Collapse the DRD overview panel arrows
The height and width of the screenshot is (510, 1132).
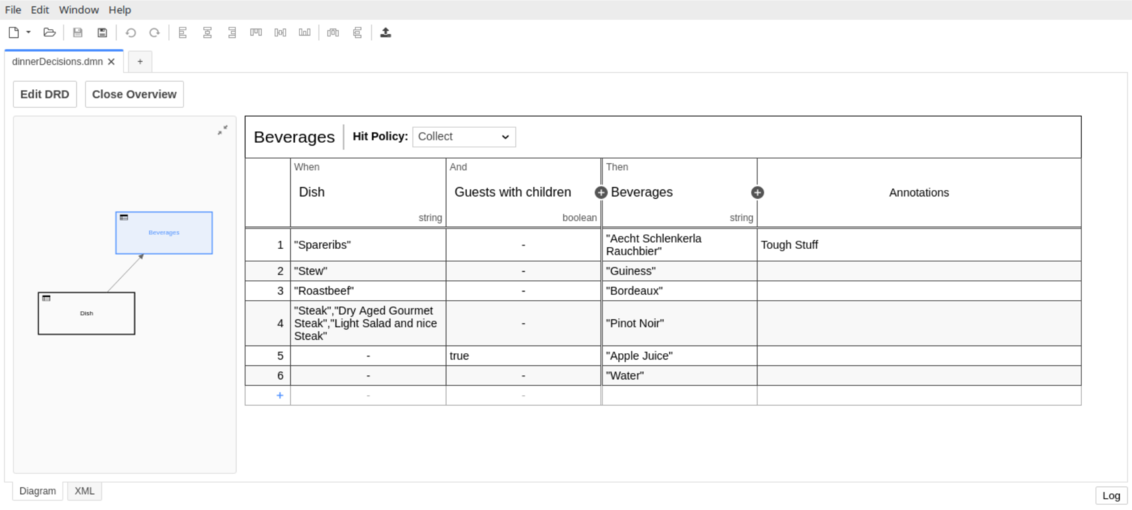222,130
